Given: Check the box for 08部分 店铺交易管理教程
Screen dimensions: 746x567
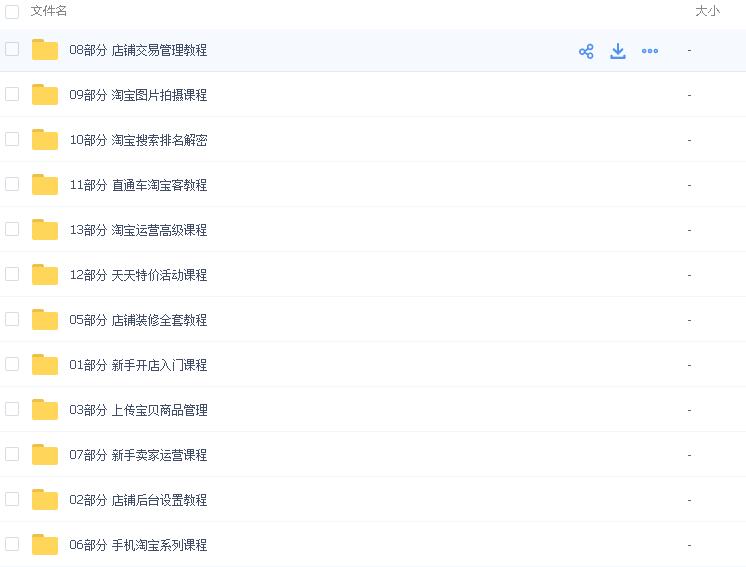Looking at the screenshot, I should [x=12, y=49].
